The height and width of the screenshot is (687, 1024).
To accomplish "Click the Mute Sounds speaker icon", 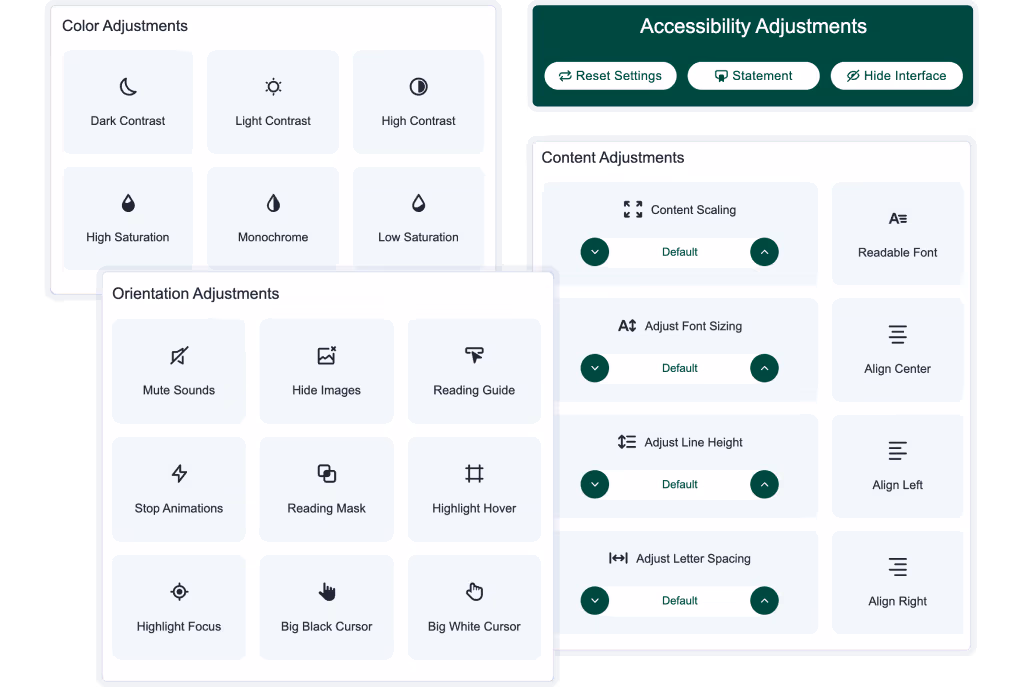I will tap(179, 356).
